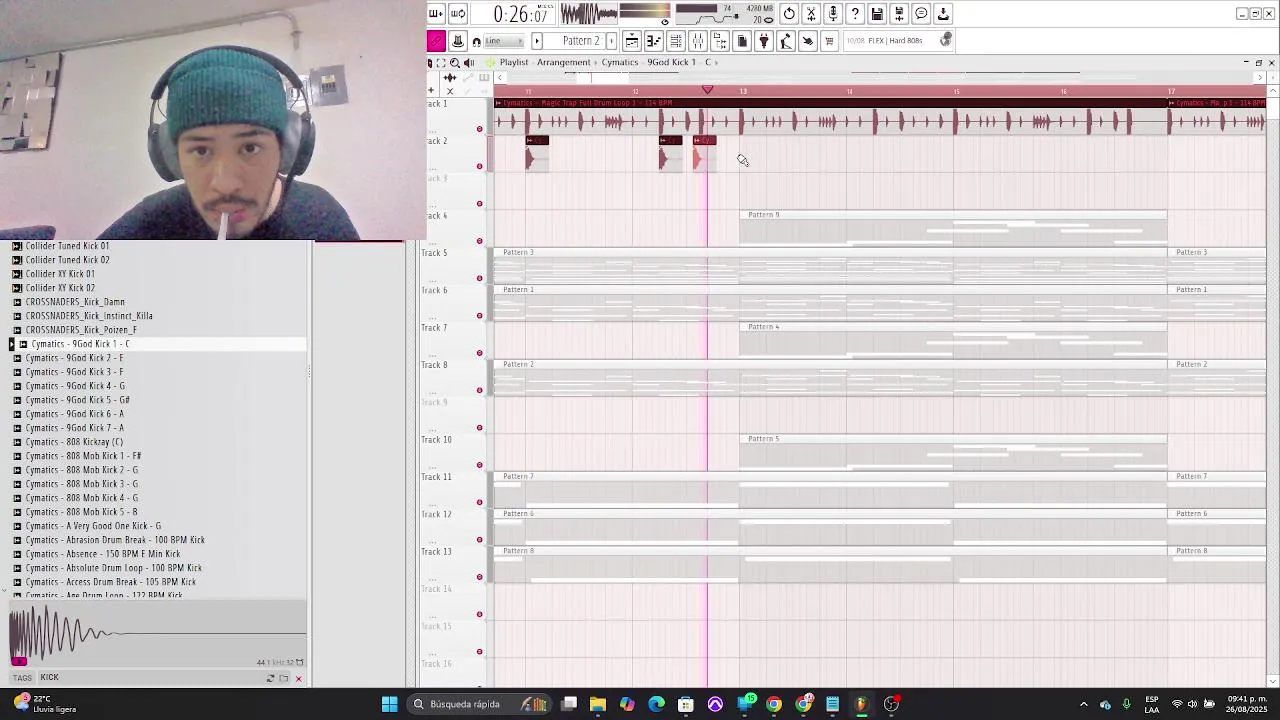Screen dimensions: 1280x720
Task: Play the sample preview pink button
Action: pyautogui.click(x=17, y=660)
